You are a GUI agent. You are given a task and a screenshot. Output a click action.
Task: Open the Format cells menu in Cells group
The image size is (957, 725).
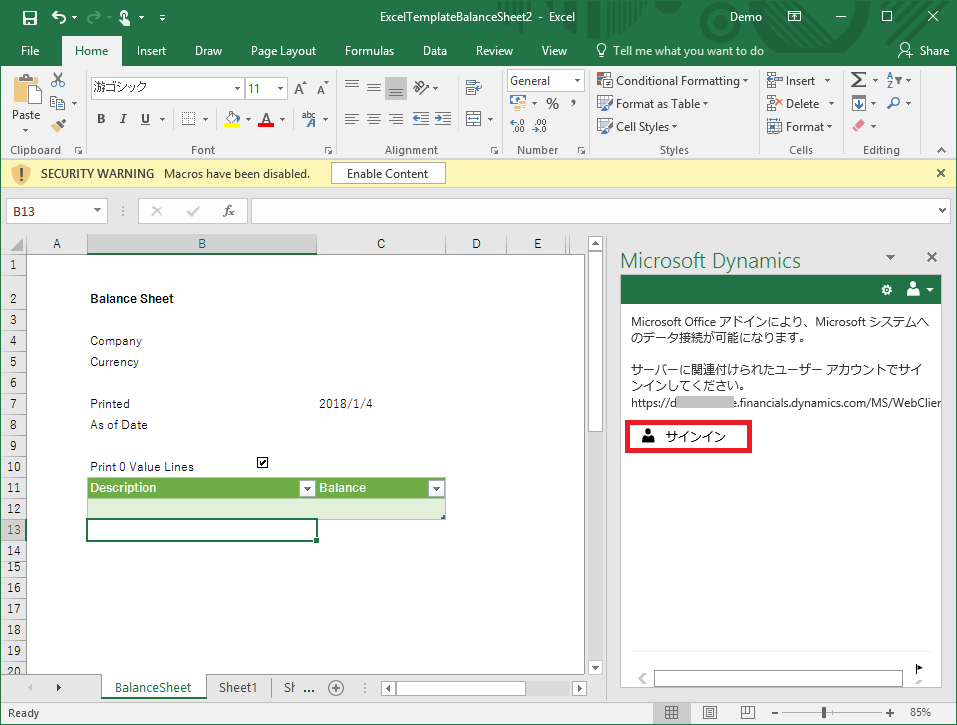pos(800,126)
